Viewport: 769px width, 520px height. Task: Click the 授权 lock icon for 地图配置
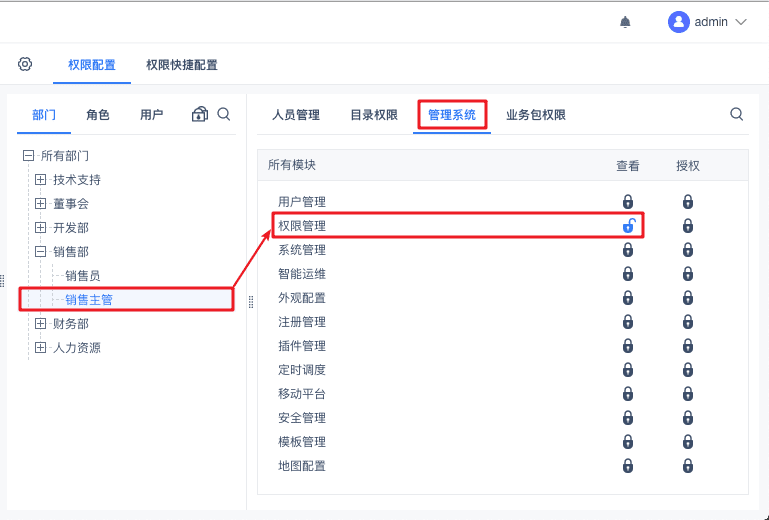tap(688, 466)
